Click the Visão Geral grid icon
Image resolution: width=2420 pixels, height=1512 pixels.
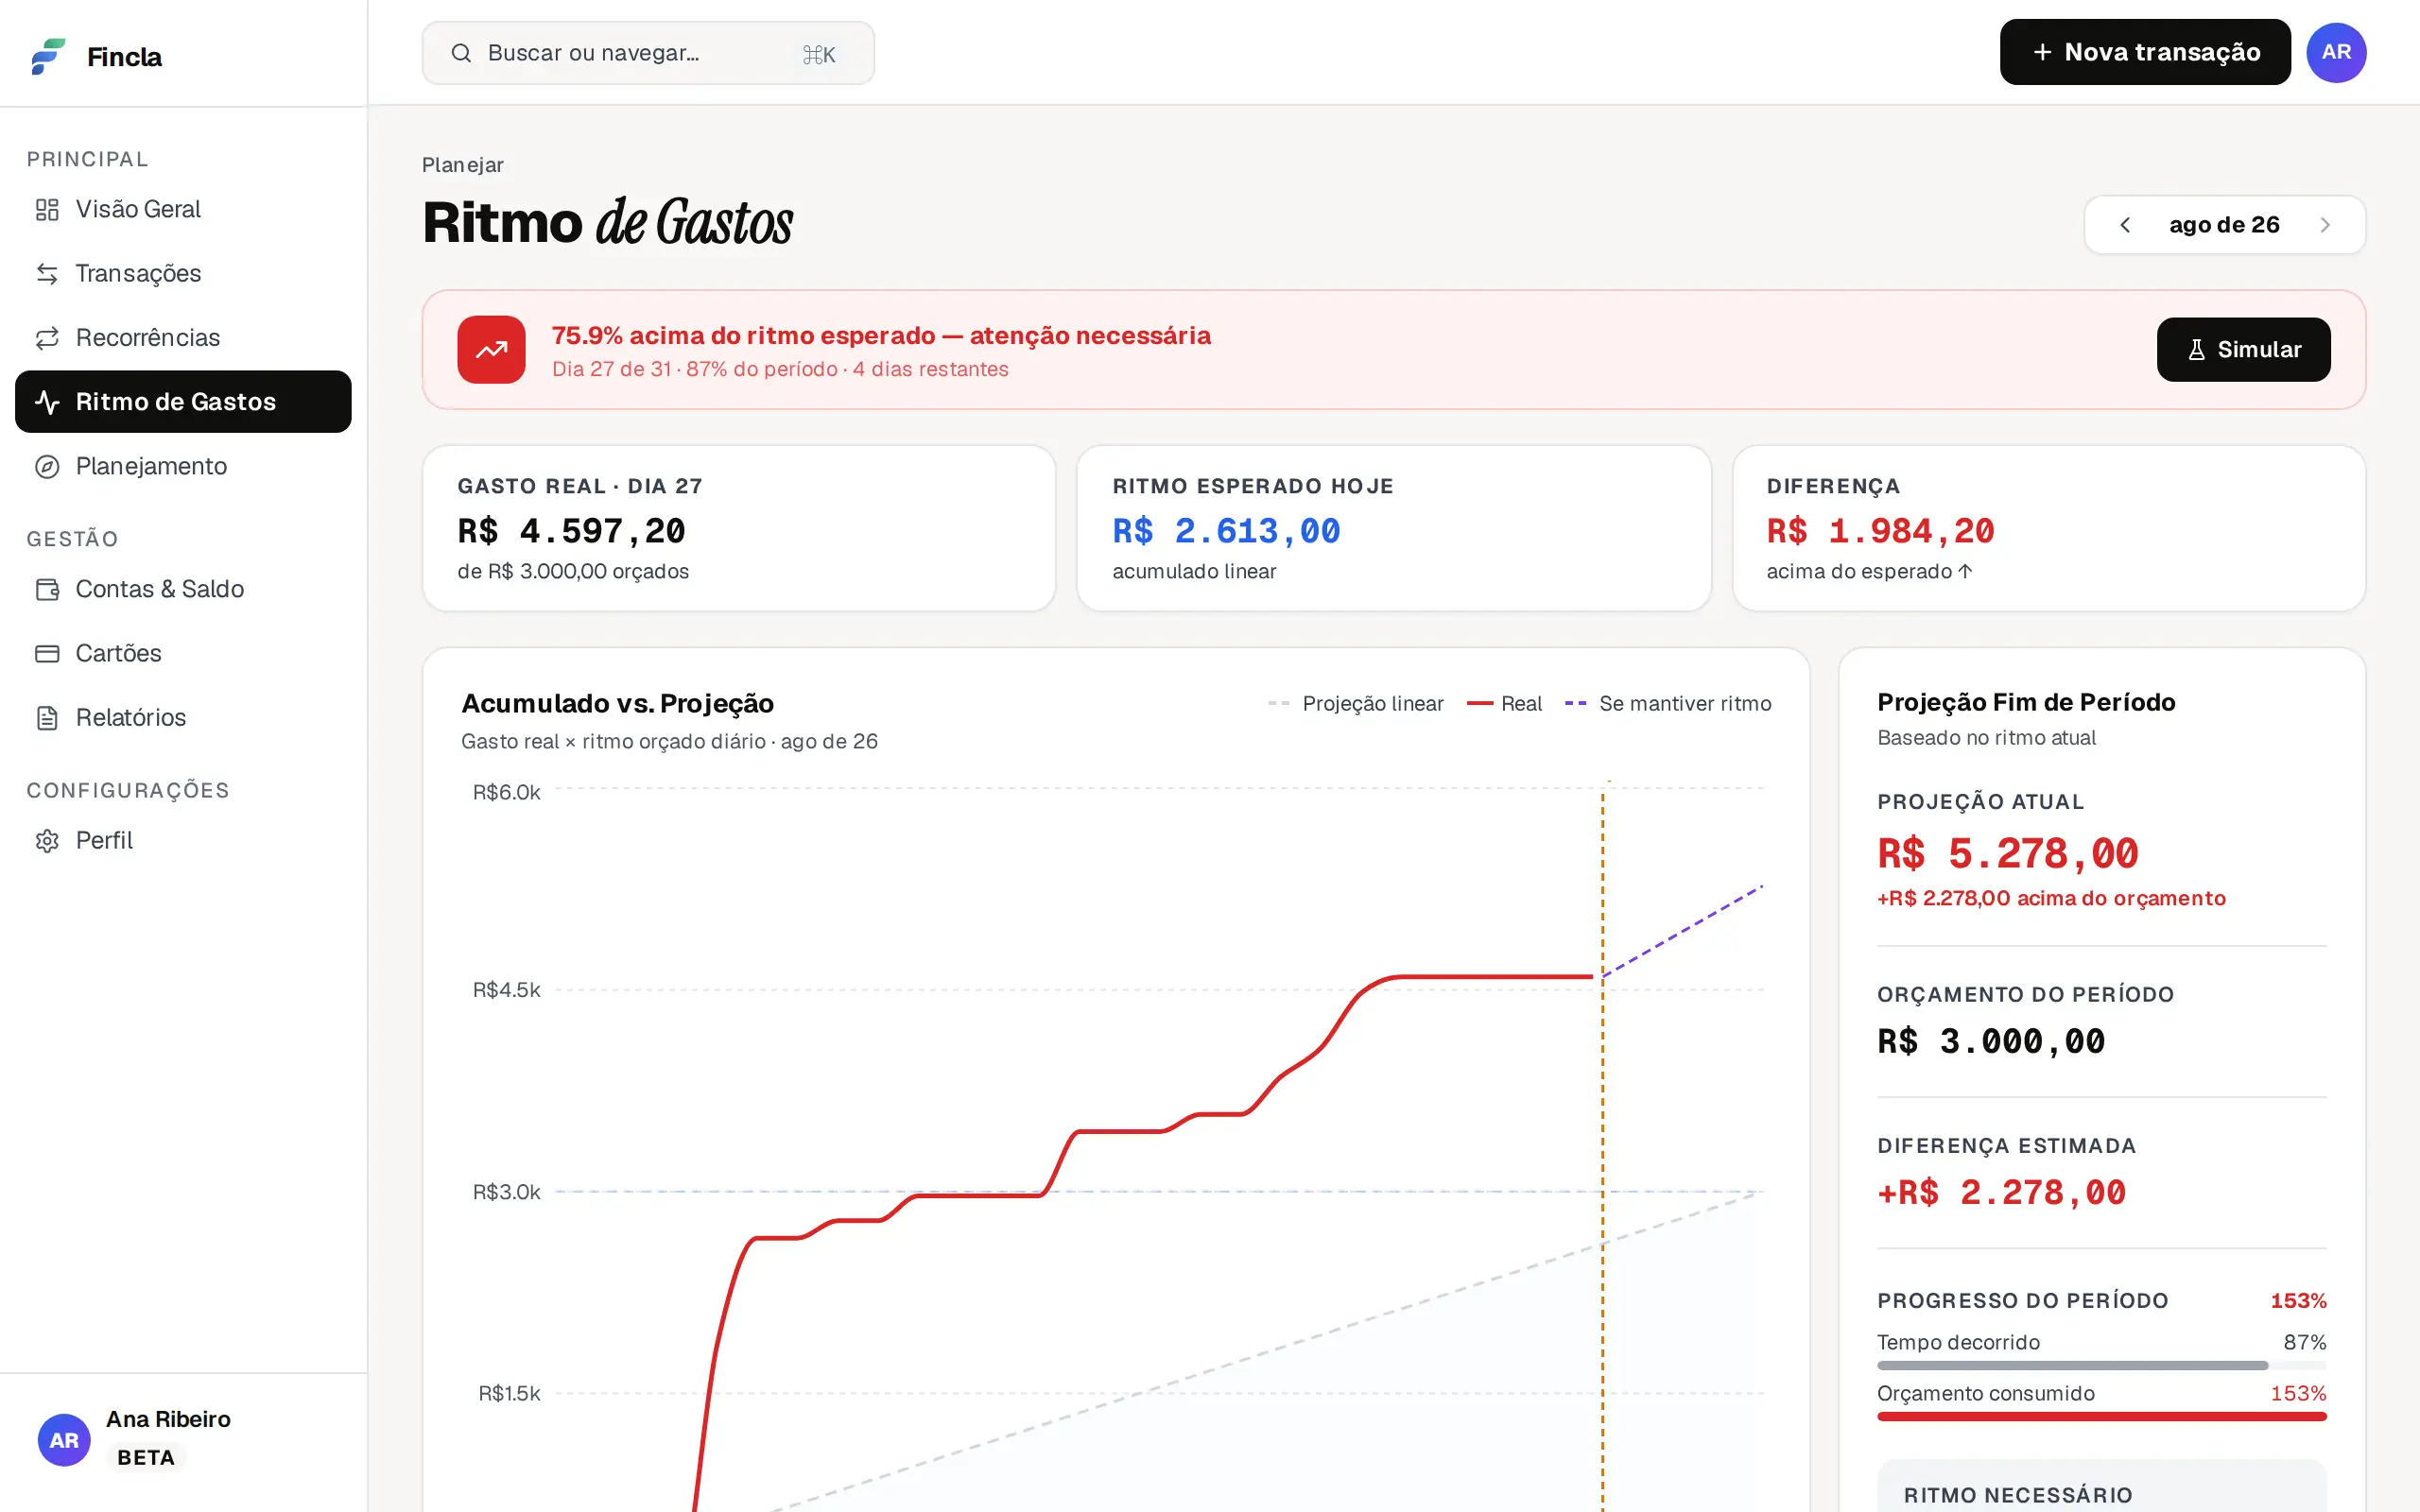(x=47, y=209)
